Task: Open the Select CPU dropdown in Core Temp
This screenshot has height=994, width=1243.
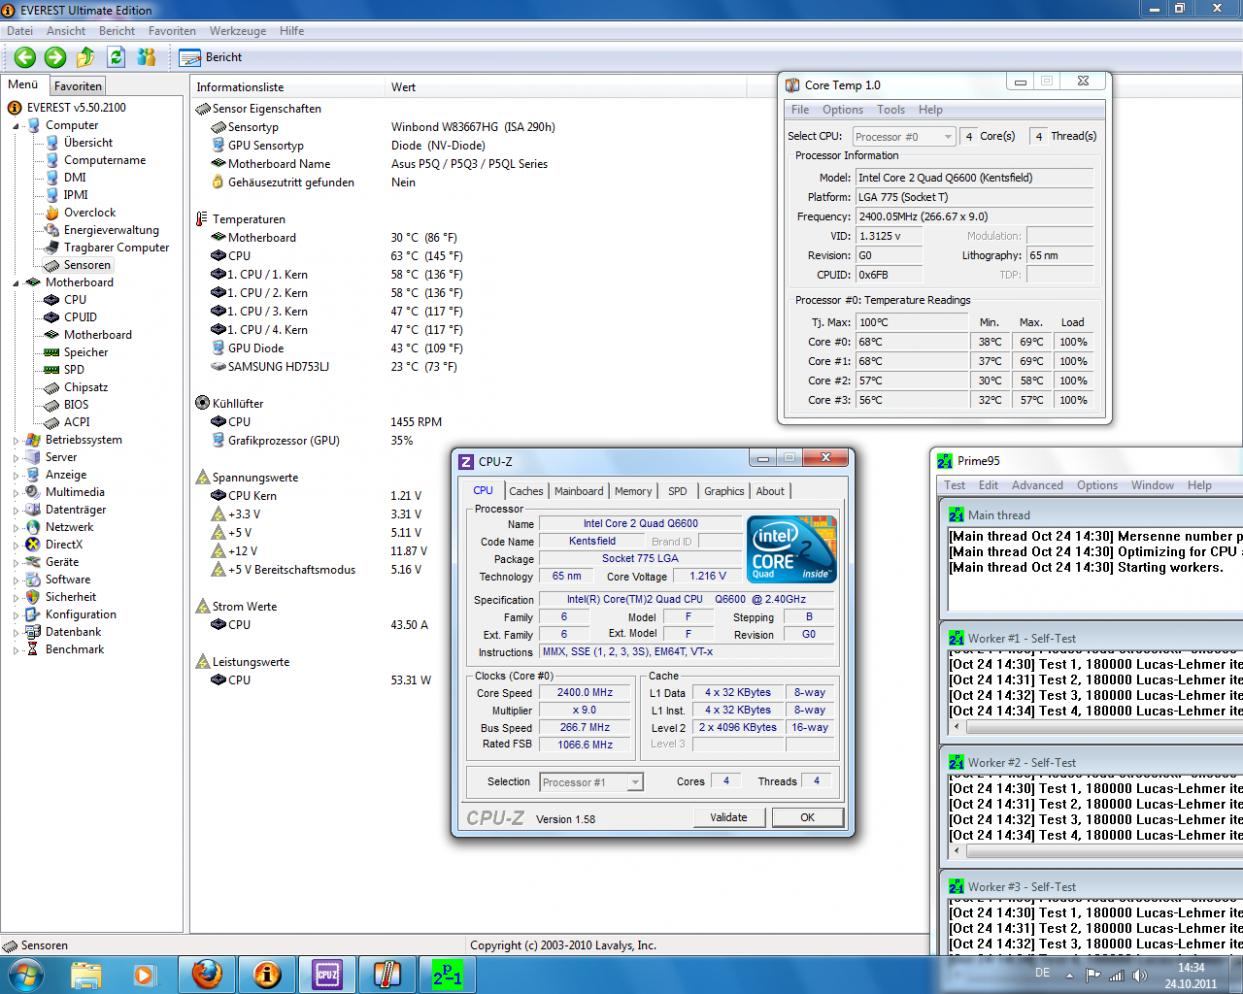Action: (905, 136)
